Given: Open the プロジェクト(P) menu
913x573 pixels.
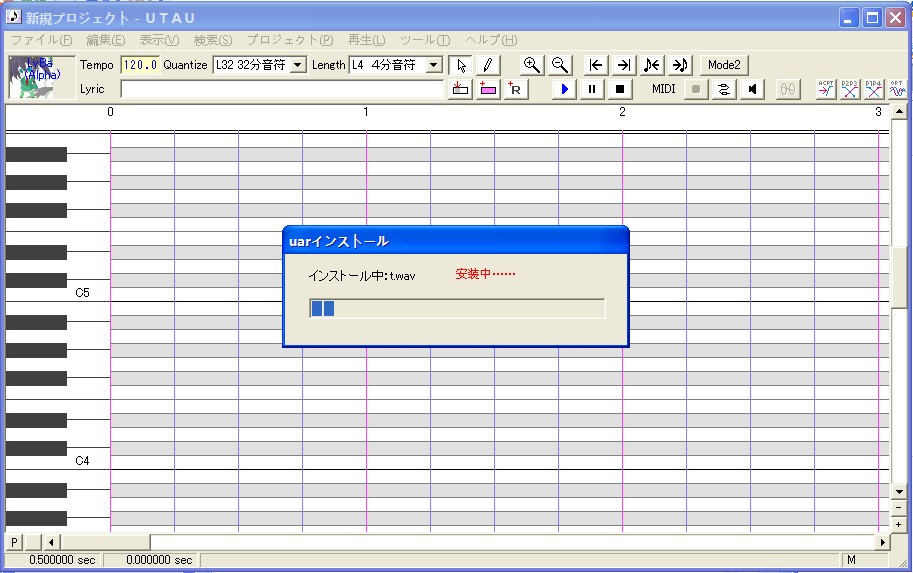Looking at the screenshot, I should [290, 40].
